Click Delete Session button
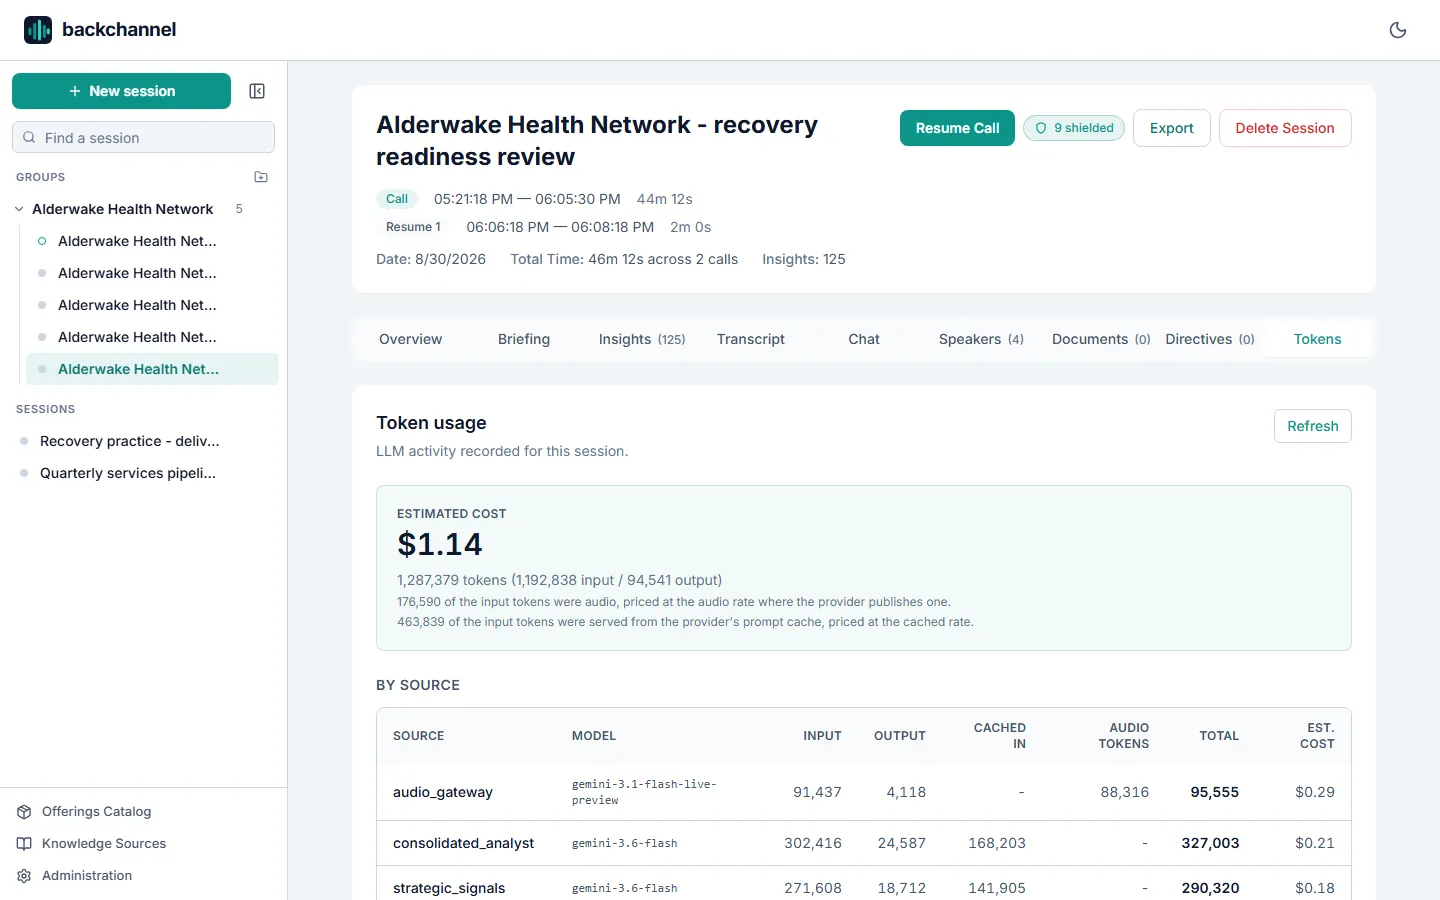1440x900 pixels. [x=1285, y=128]
